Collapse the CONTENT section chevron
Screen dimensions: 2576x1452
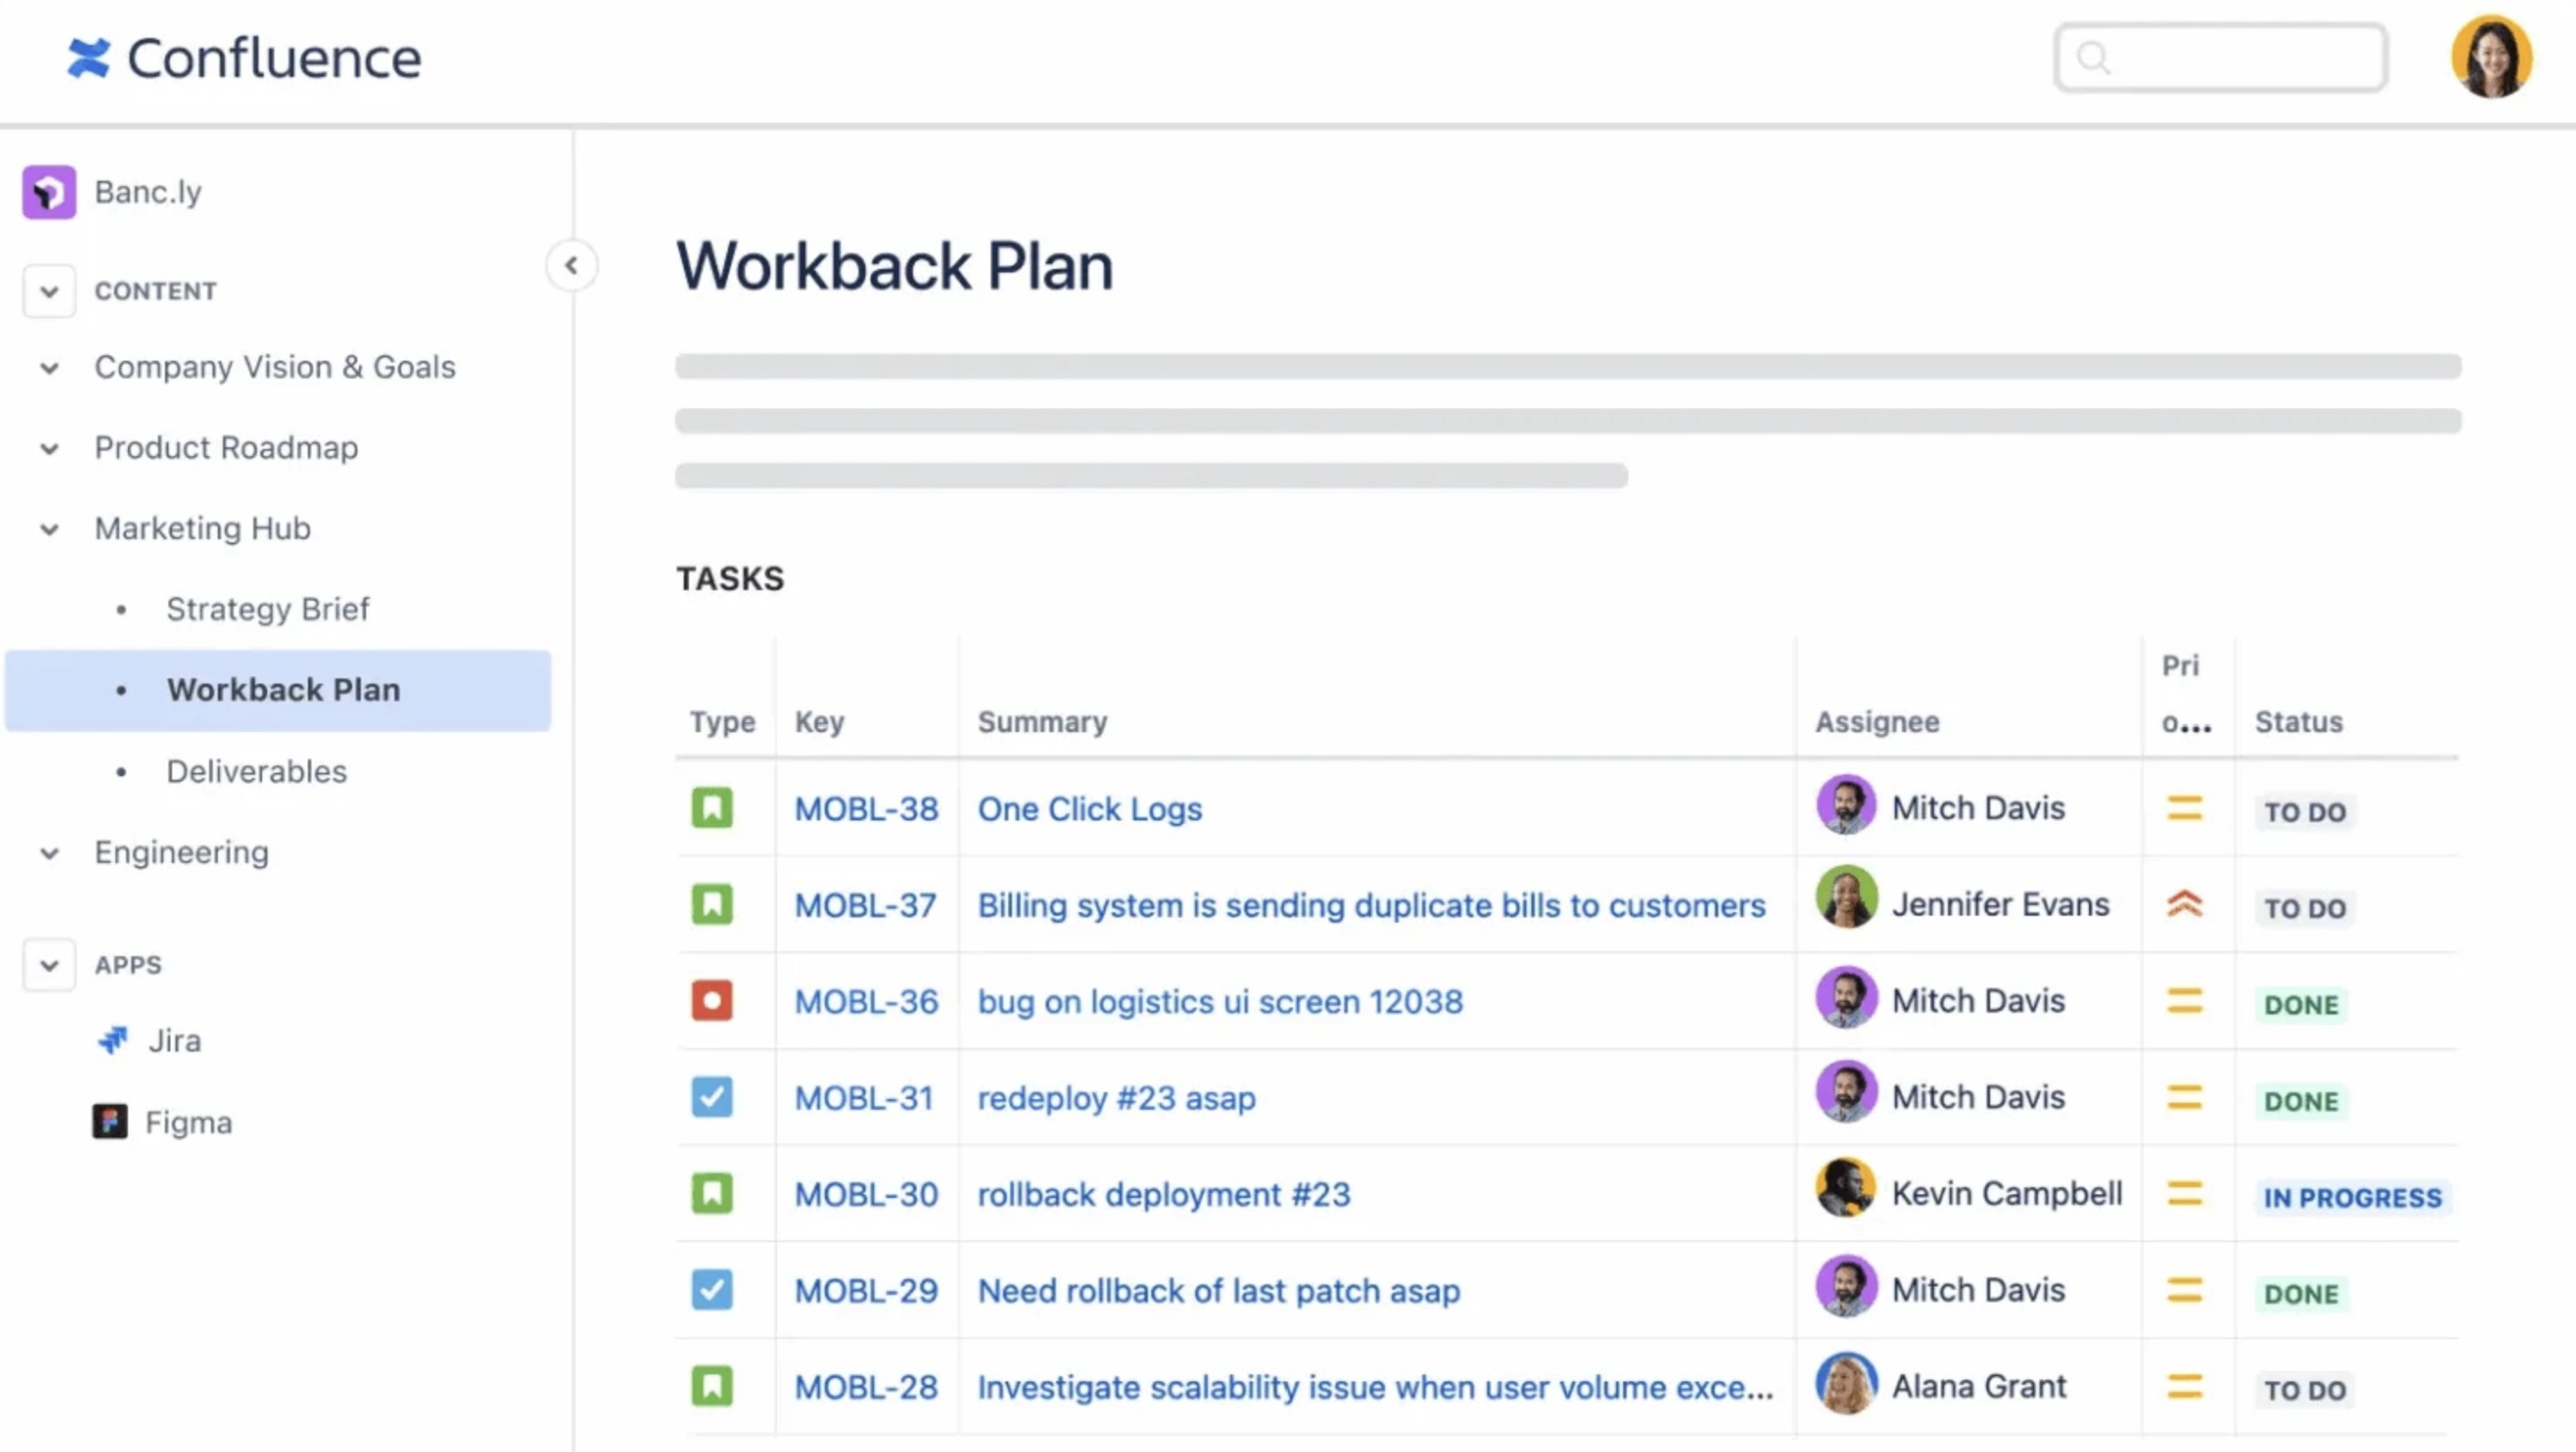49,291
